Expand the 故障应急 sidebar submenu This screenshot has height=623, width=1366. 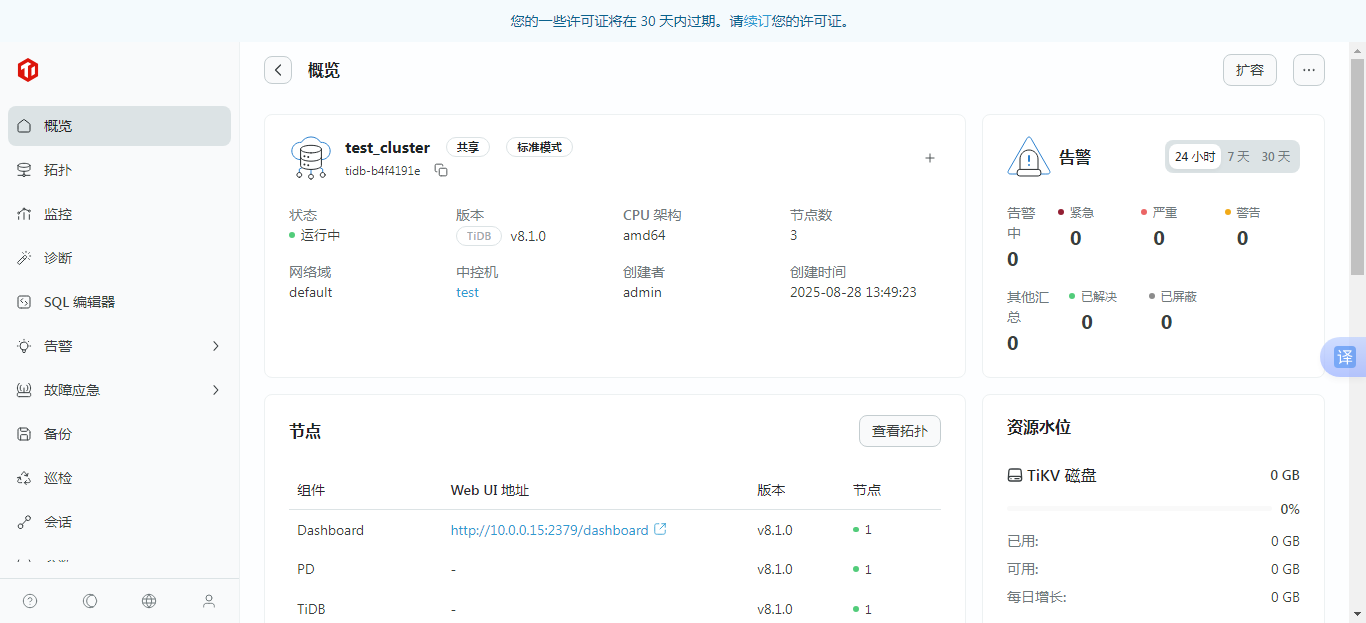click(x=215, y=390)
